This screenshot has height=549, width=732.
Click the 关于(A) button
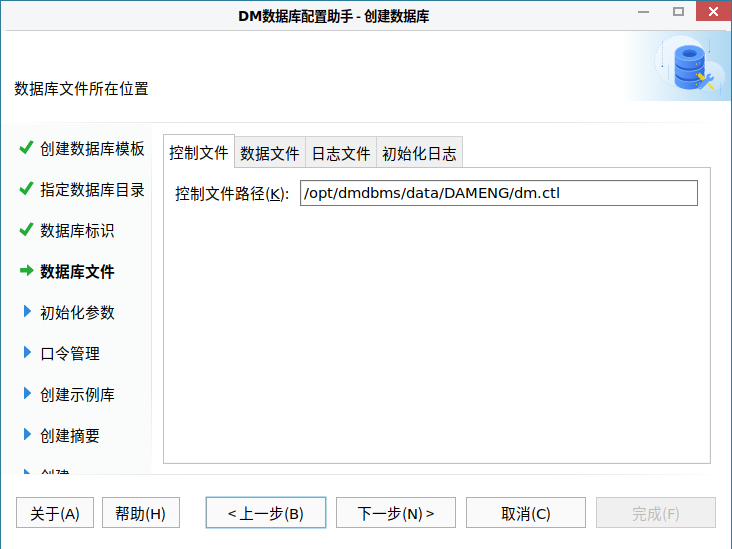(55, 513)
